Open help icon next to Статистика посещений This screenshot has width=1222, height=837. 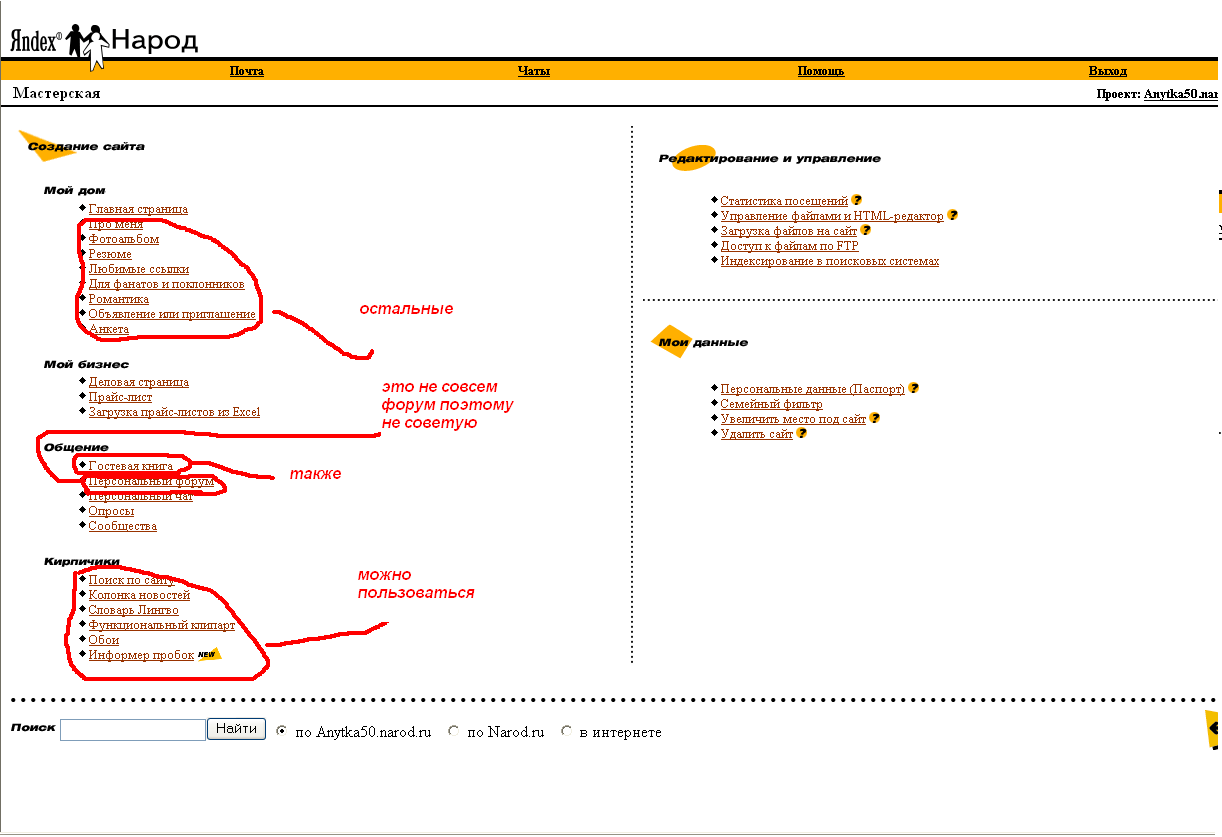tap(857, 200)
